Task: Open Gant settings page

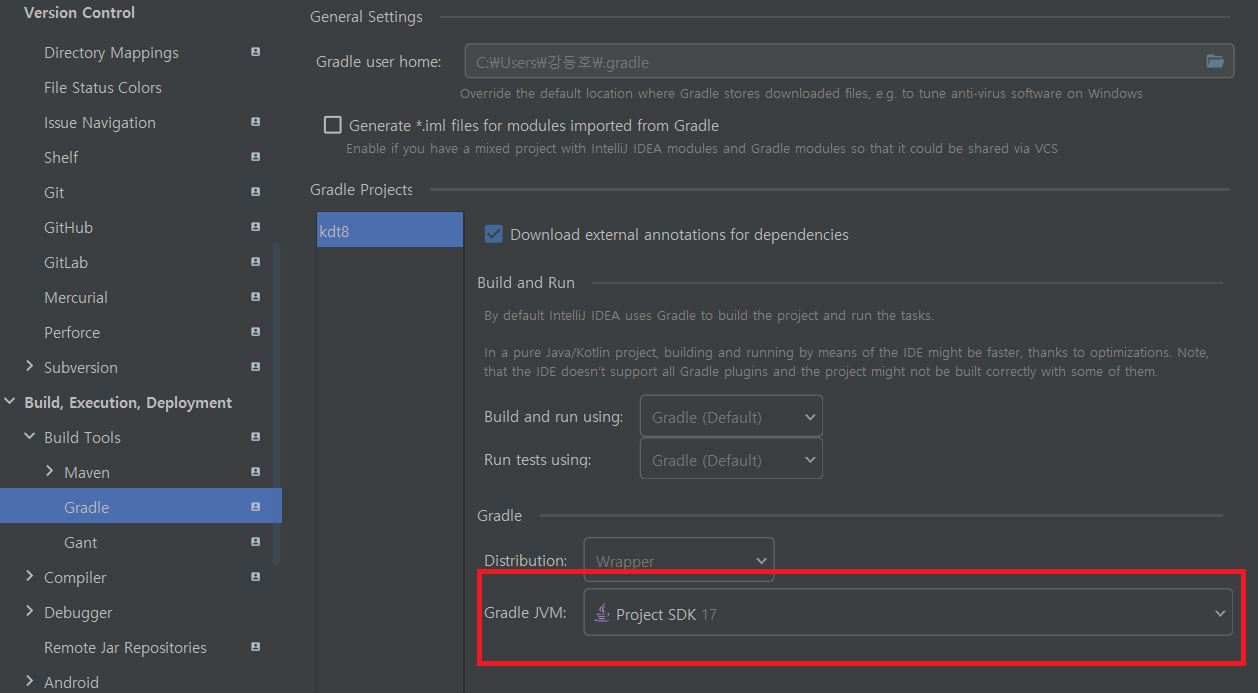Action: tap(81, 543)
